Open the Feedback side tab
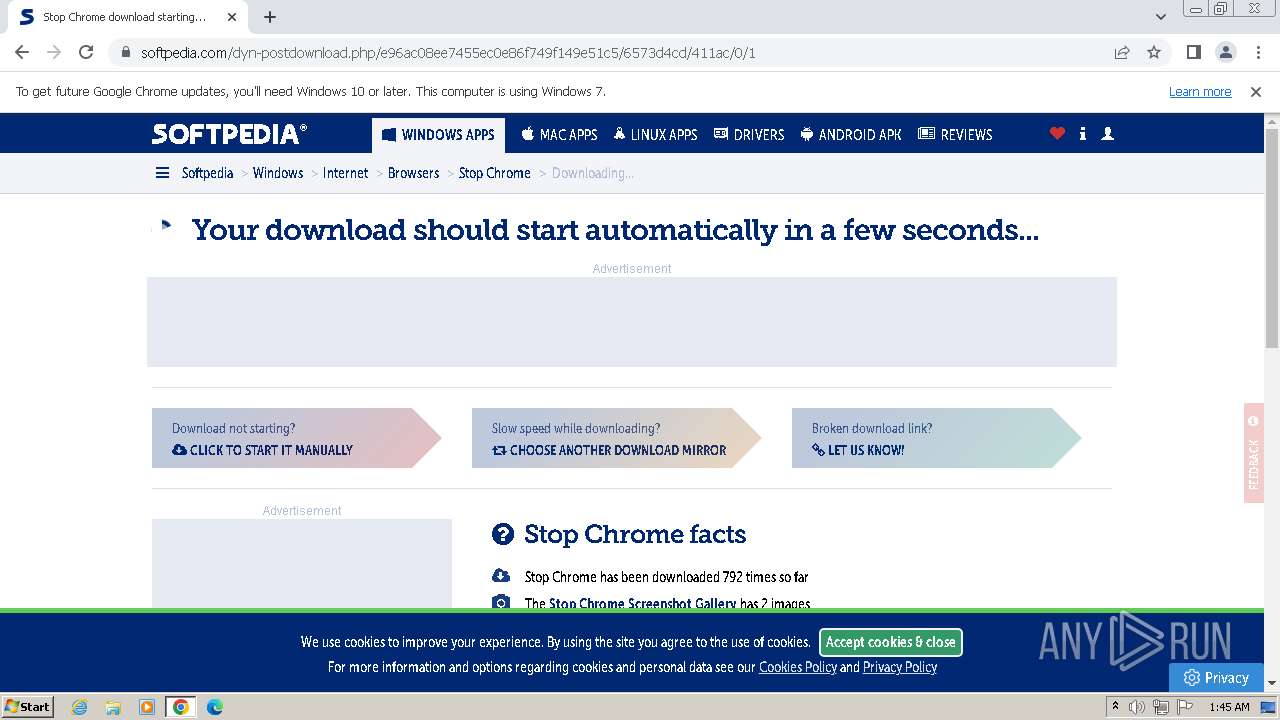The image size is (1280, 720). point(1254,453)
